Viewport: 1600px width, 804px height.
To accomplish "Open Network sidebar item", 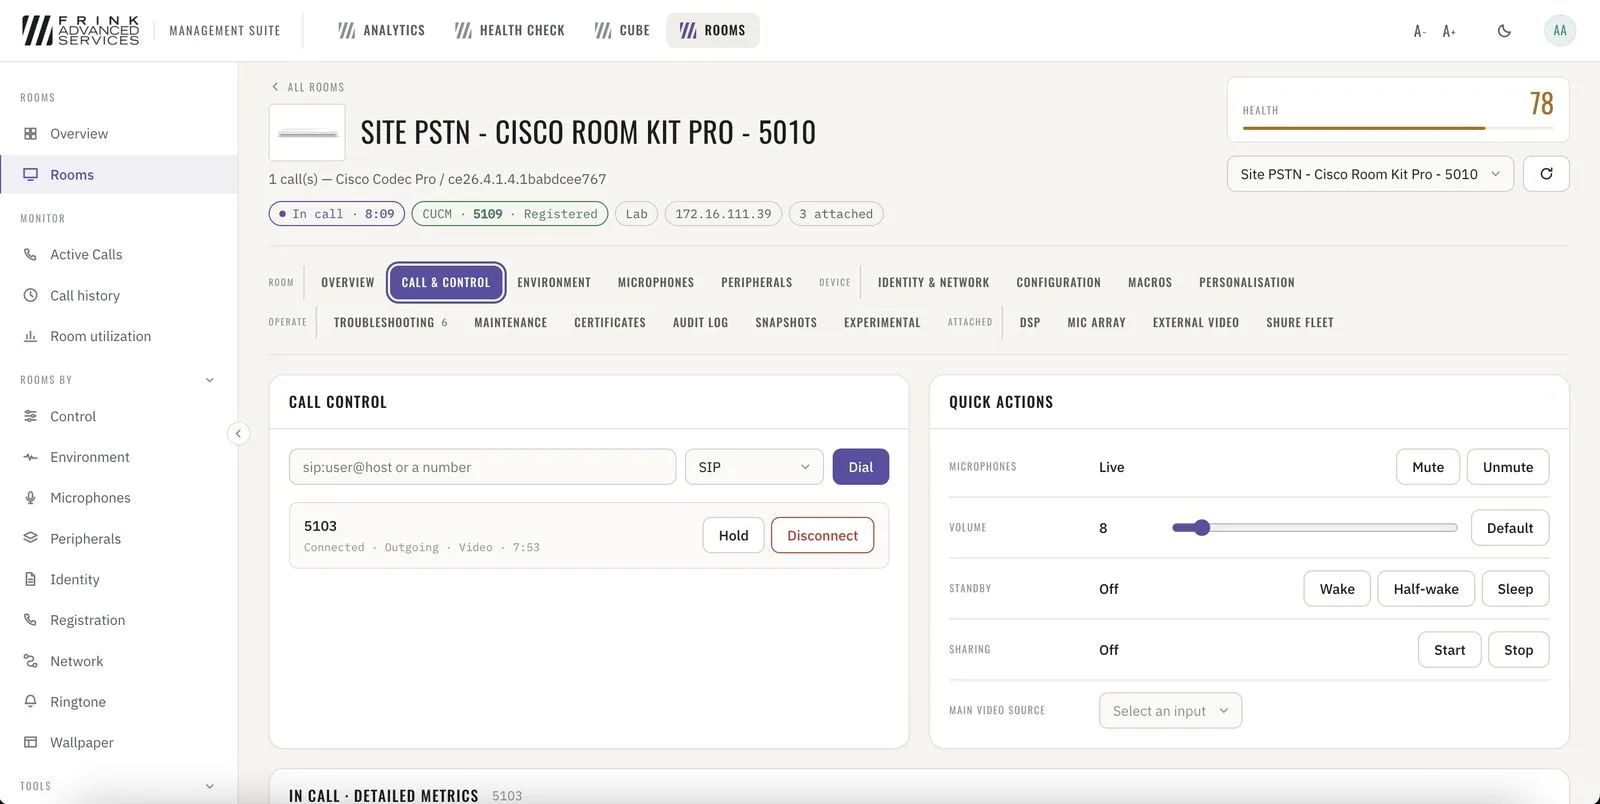I will tap(118, 662).
